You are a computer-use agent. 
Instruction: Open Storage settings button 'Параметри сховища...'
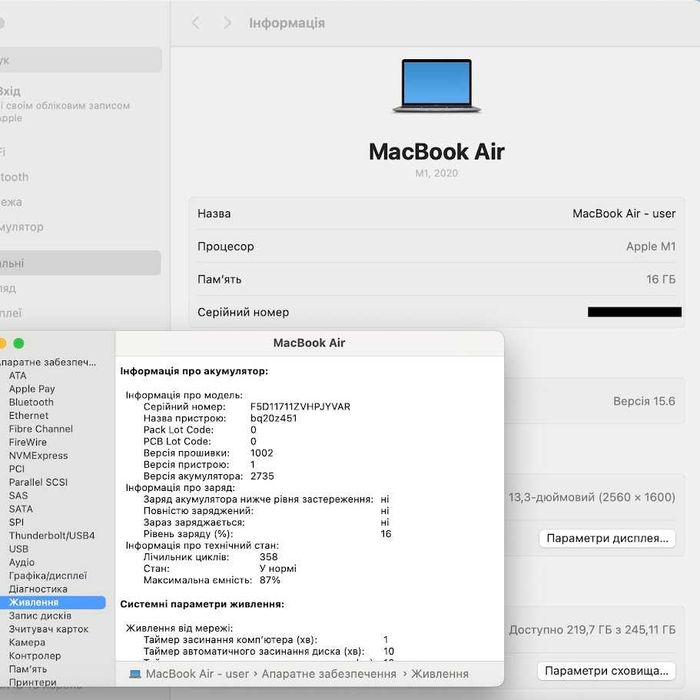(606, 671)
